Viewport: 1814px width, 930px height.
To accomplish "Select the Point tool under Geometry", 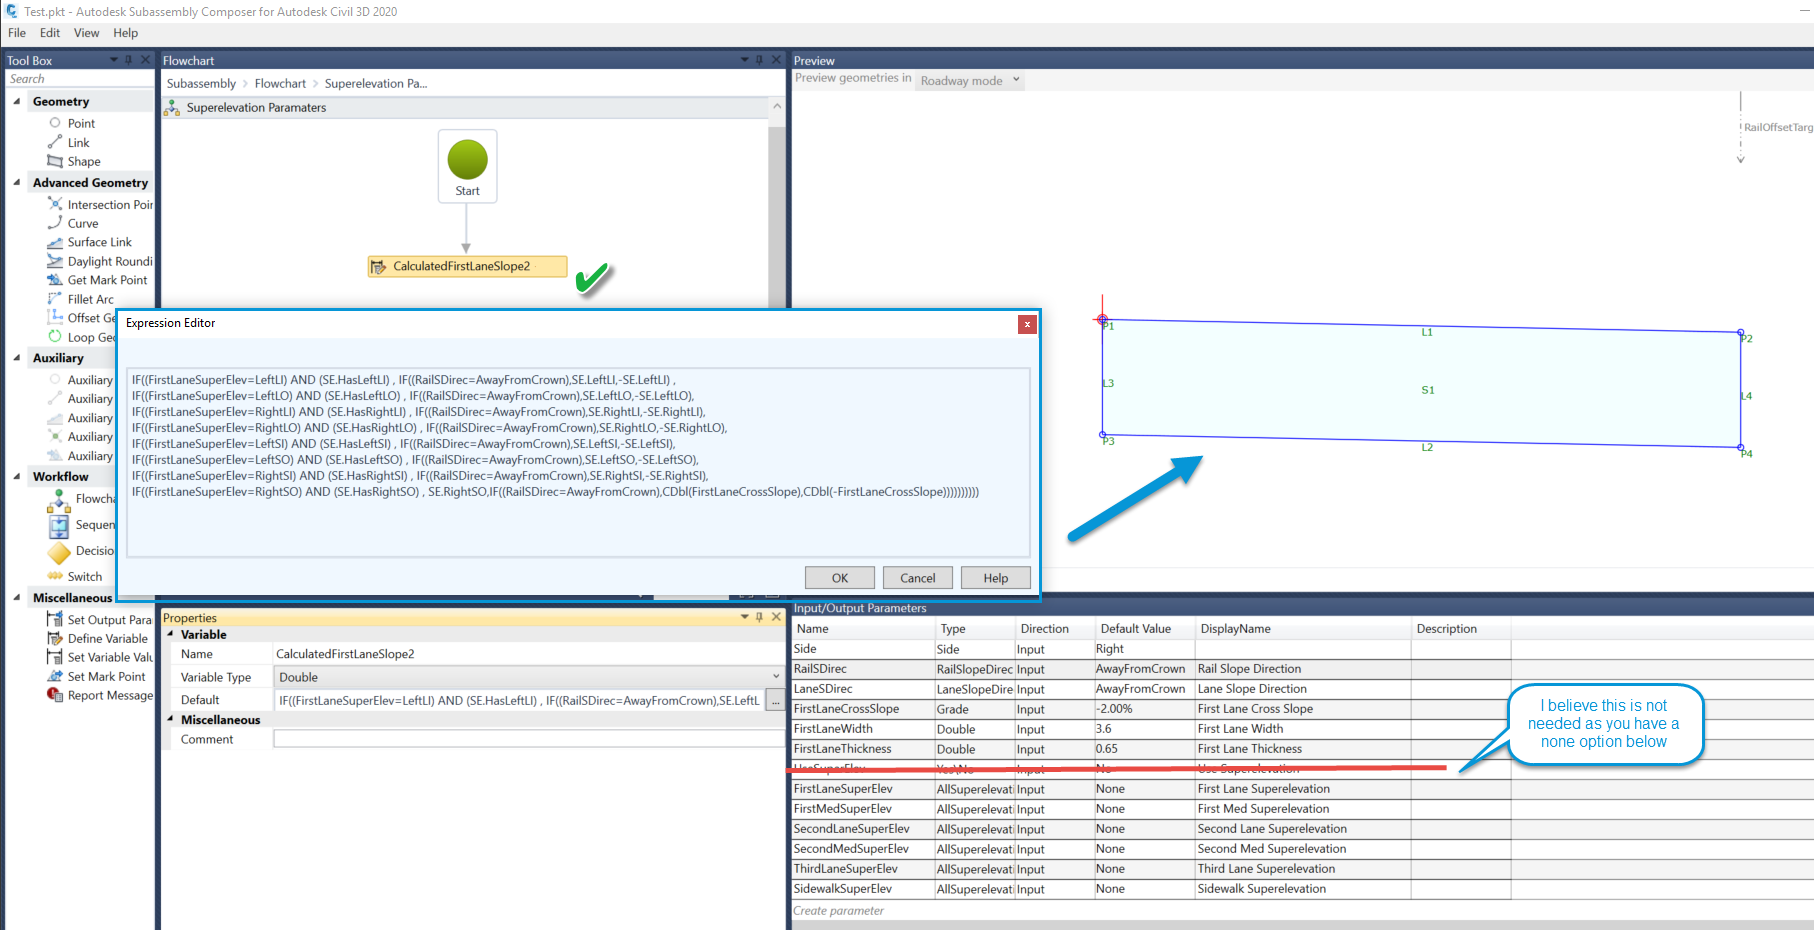I will pos(80,122).
